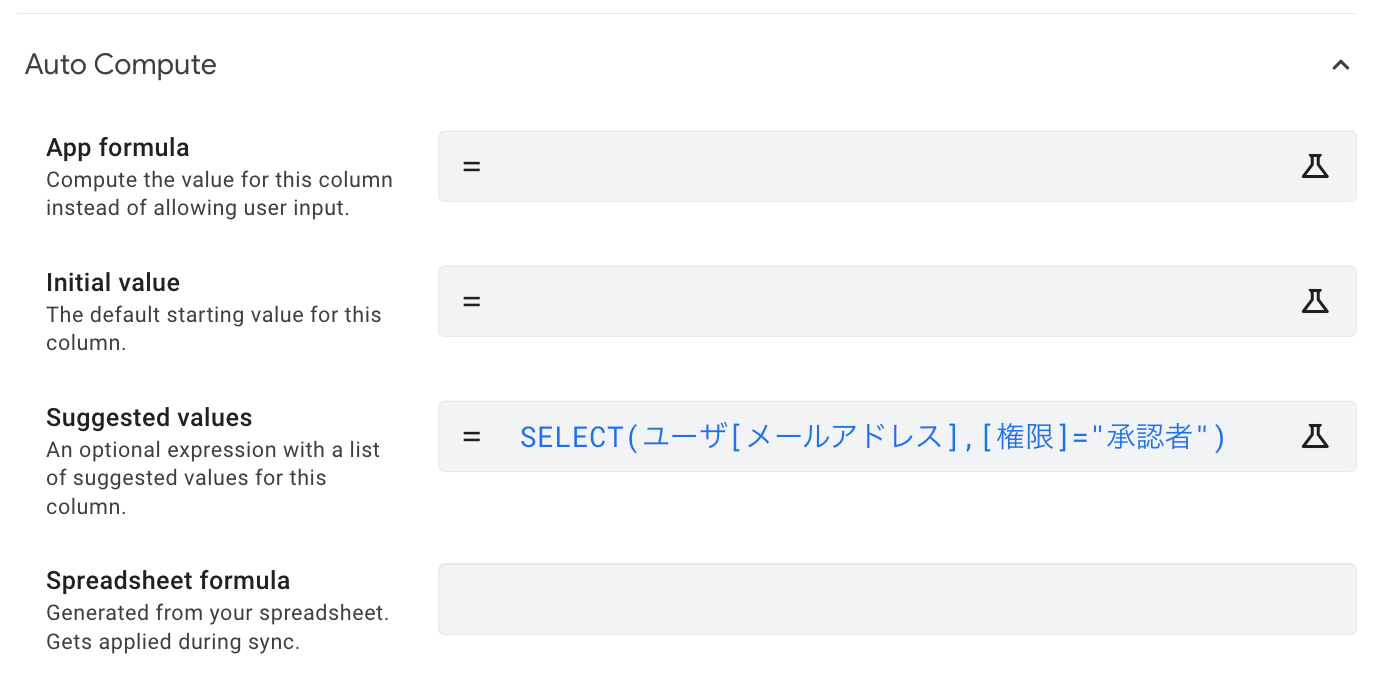Viewport: 1373px width, 699px height.
Task: Click the SELECT expression in Suggested values
Action: pyautogui.click(x=872, y=437)
